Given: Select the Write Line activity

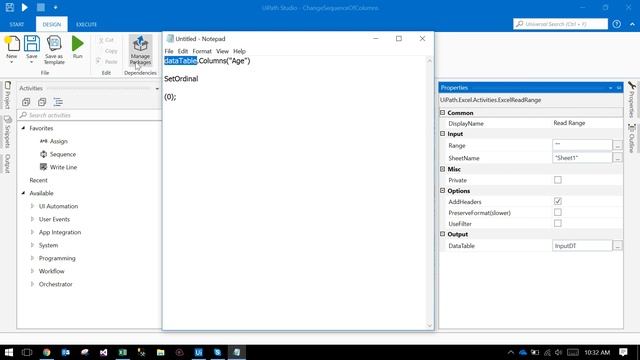Looking at the screenshot, I should [x=58, y=167].
